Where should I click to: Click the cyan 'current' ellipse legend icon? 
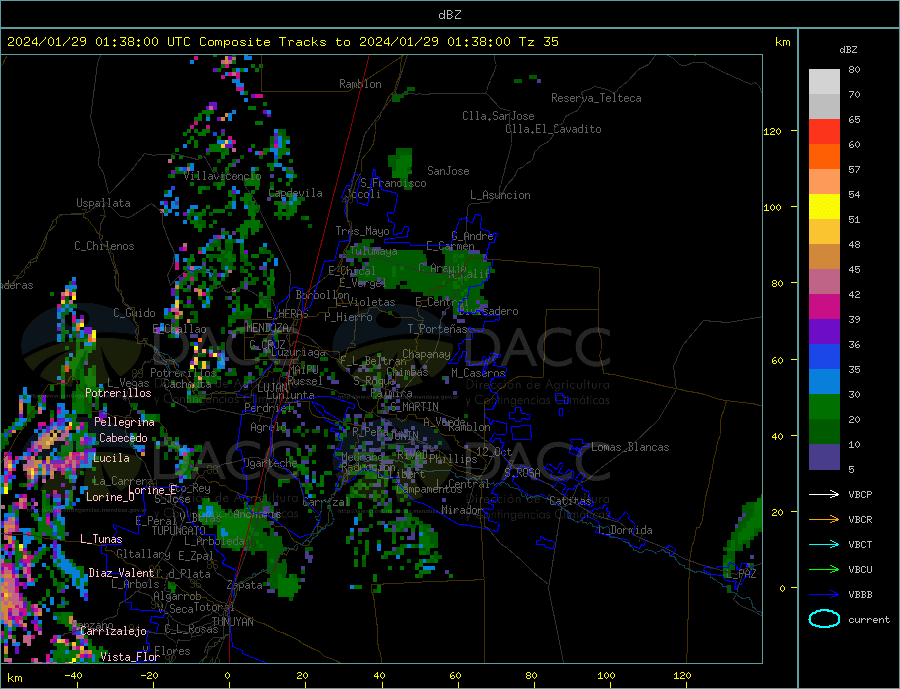point(824,619)
